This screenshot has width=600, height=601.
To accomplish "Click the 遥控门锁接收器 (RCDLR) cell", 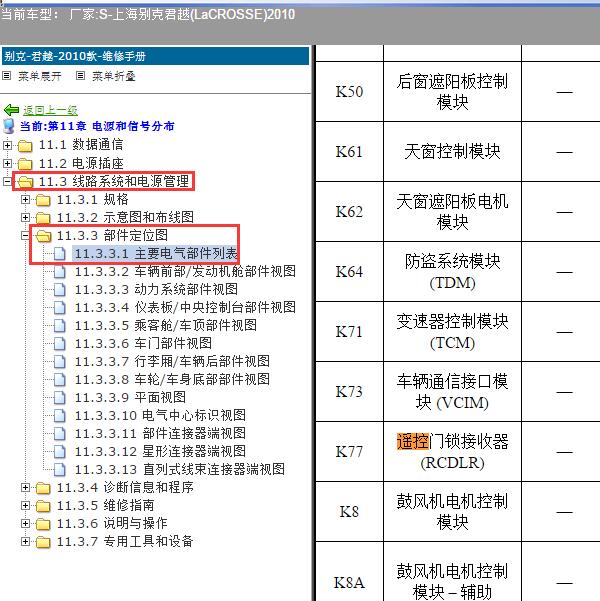I will pos(452,452).
